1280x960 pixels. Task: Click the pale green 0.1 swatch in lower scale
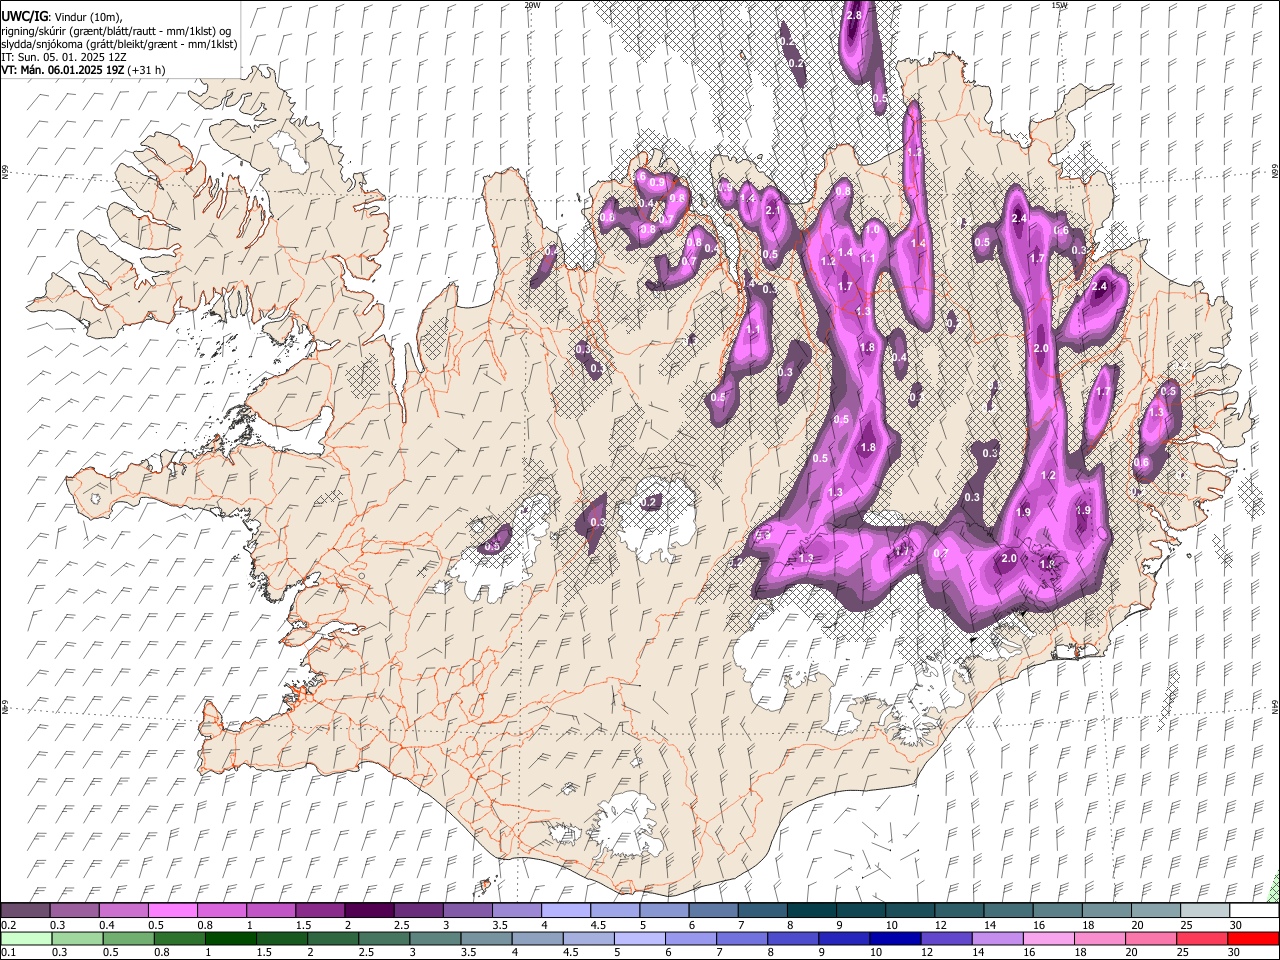click(x=25, y=939)
